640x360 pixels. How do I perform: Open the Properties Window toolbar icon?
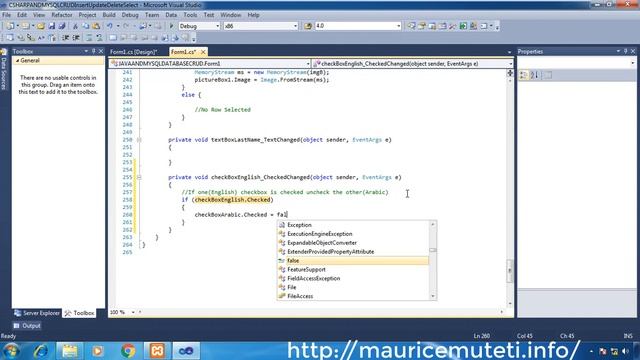click(422, 26)
